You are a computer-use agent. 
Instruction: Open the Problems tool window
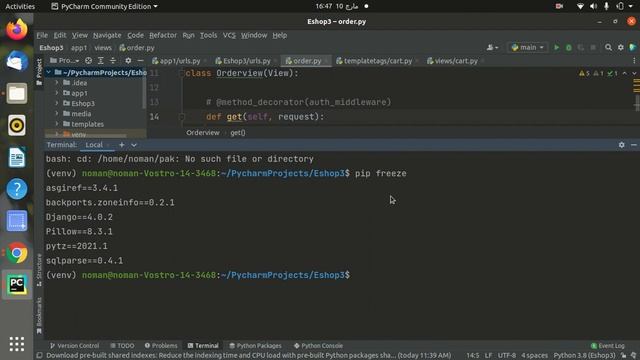coord(161,346)
